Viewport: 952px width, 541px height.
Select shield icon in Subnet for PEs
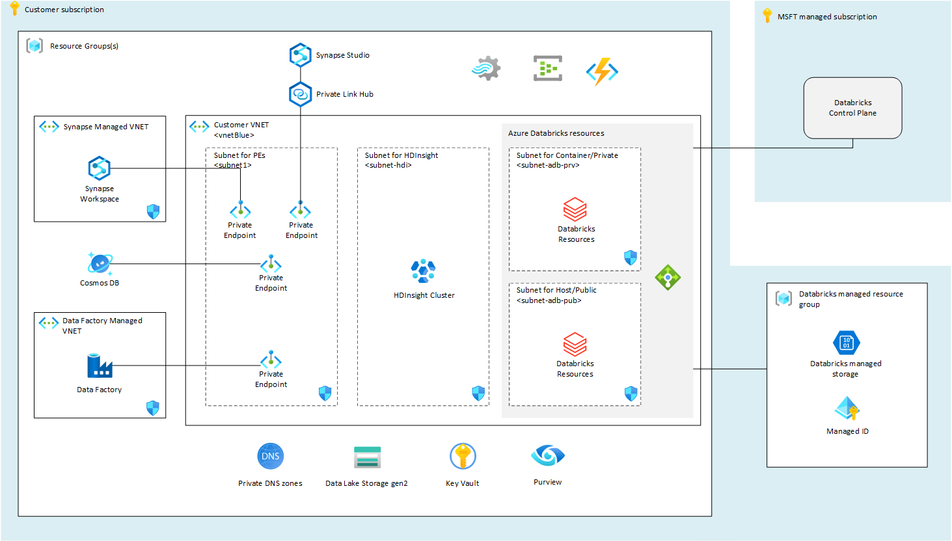[325, 393]
